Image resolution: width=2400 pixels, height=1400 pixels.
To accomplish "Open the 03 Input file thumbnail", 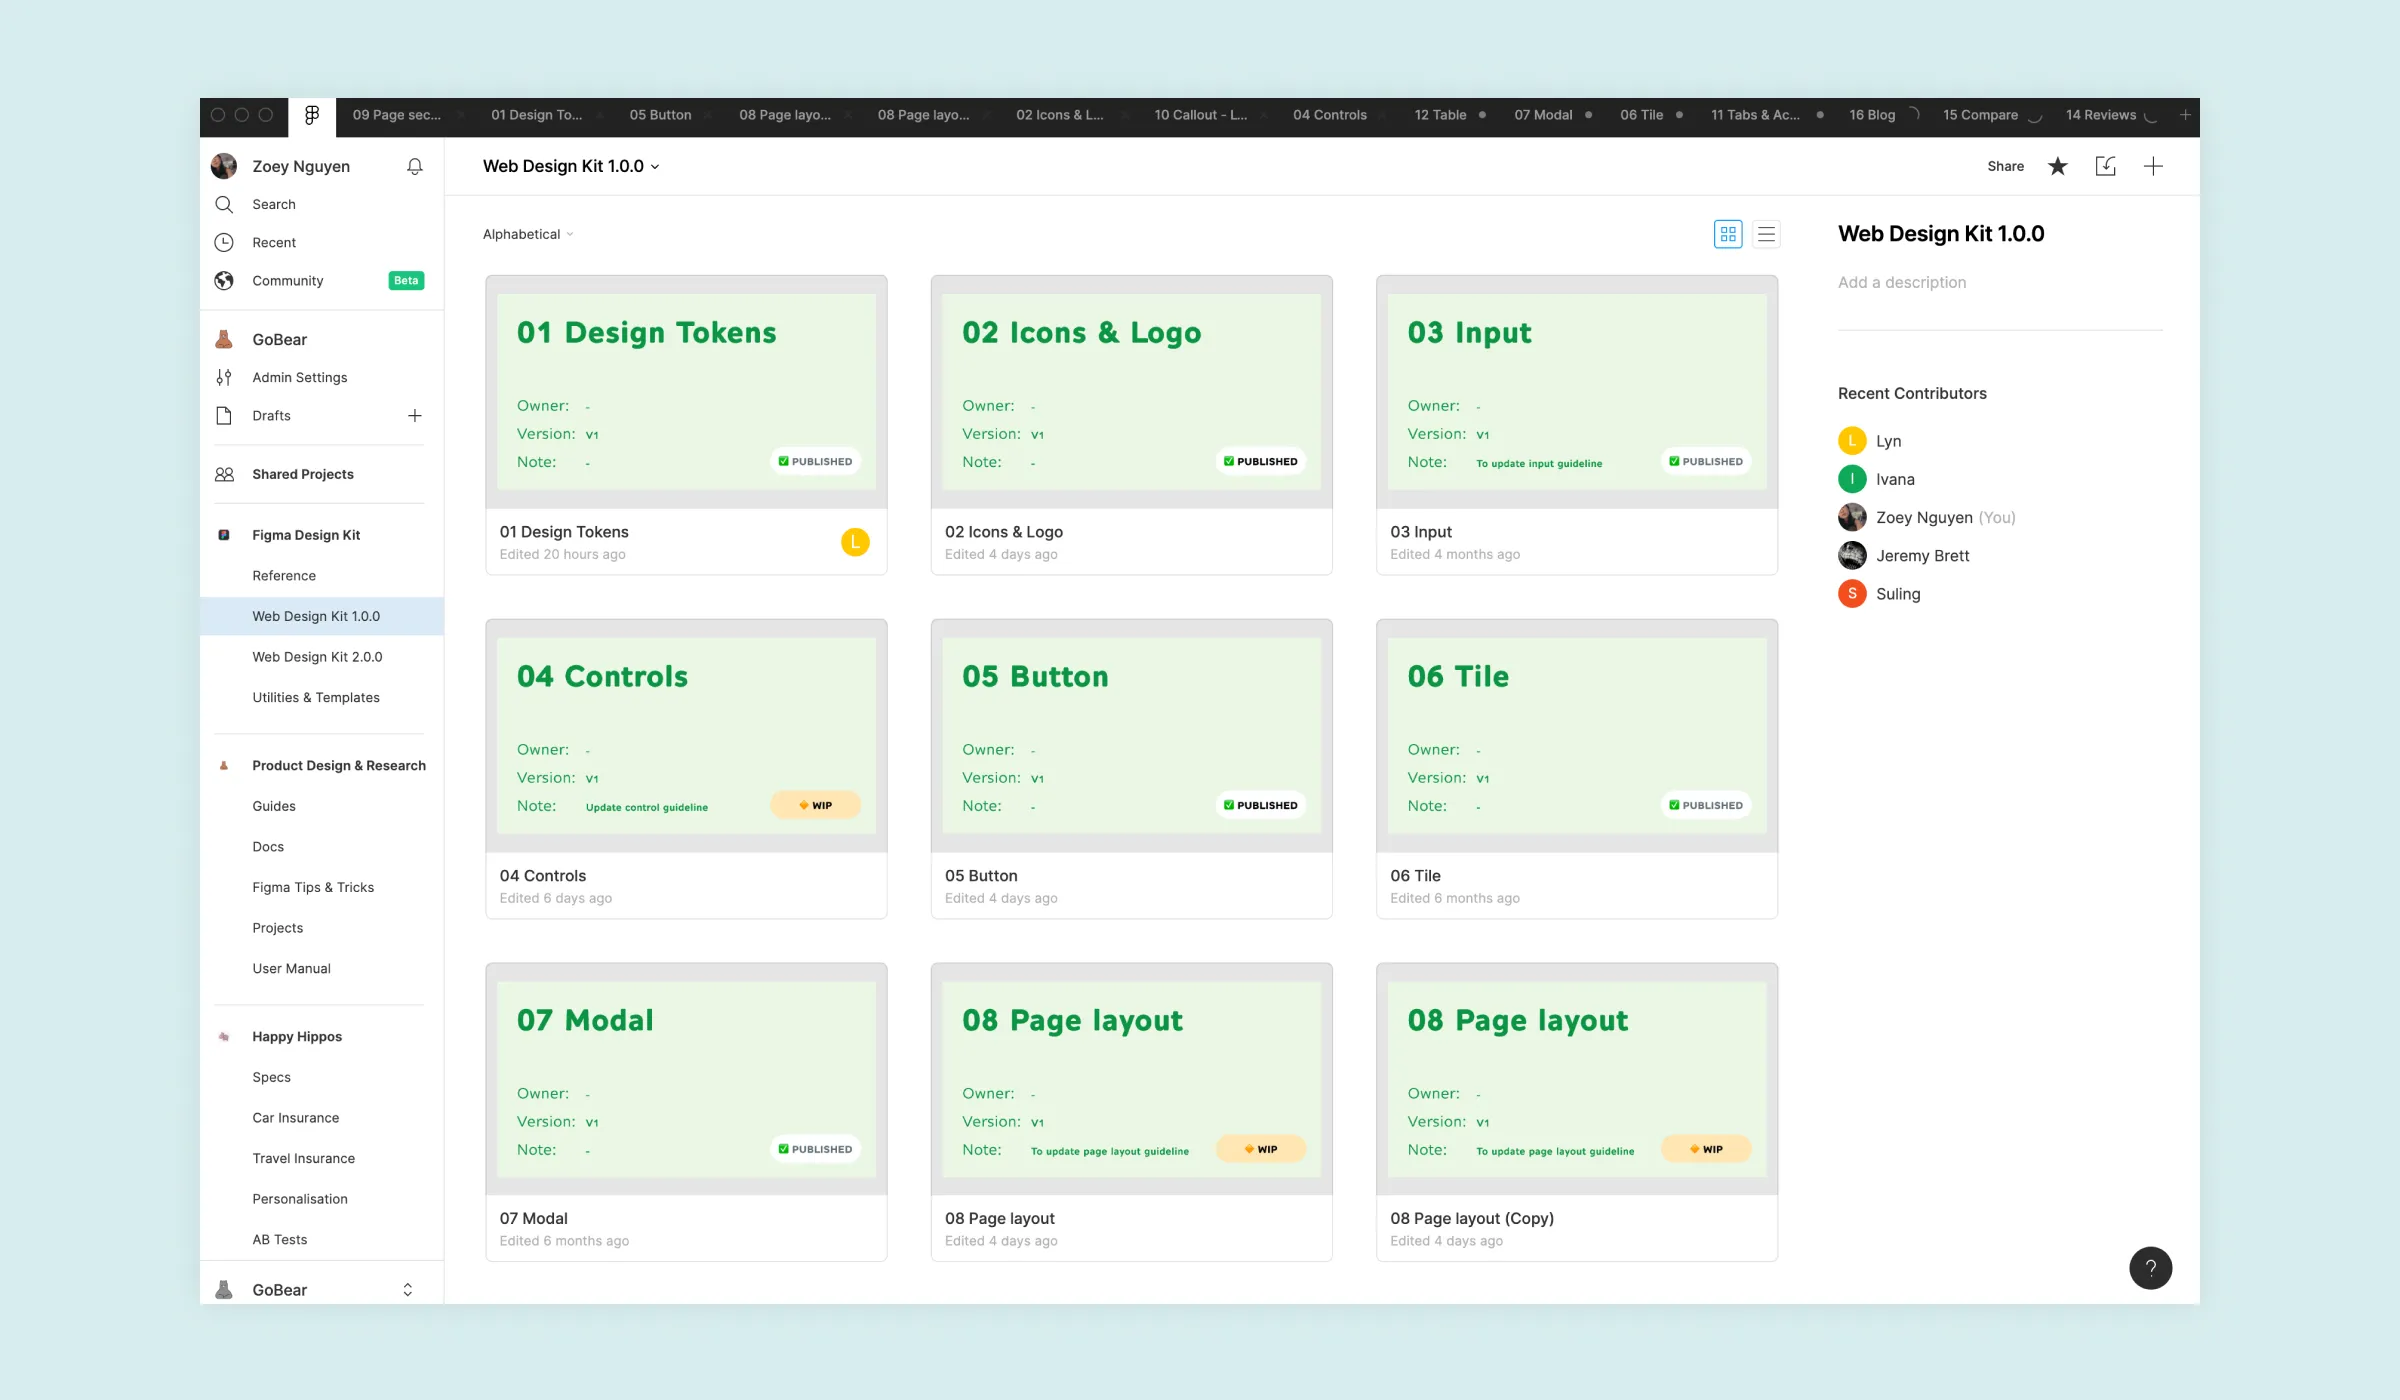I will click(x=1577, y=392).
